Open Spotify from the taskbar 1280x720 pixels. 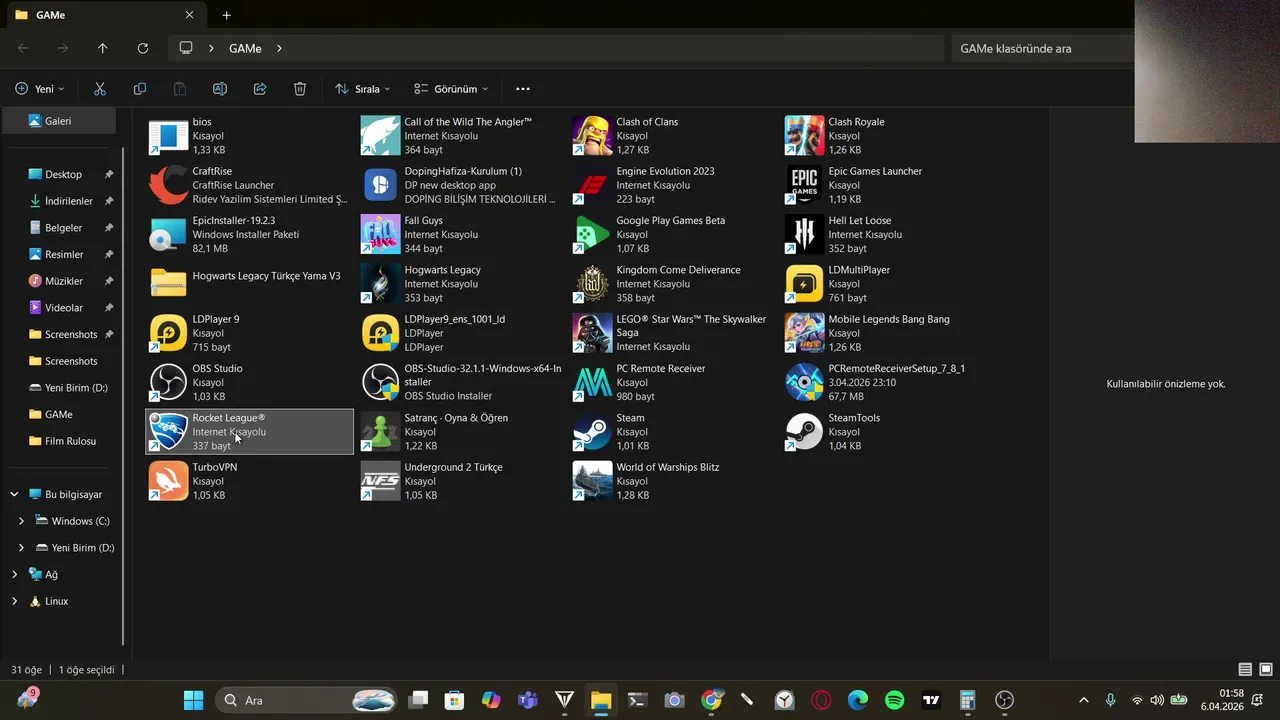point(895,700)
